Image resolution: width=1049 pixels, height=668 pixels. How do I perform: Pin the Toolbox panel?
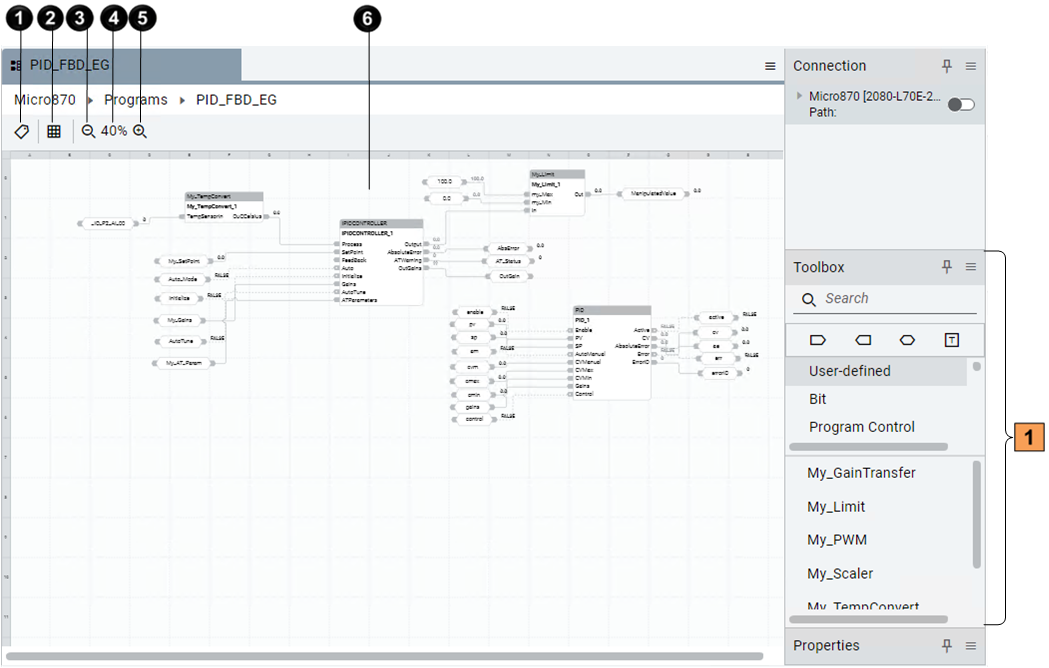coord(947,267)
